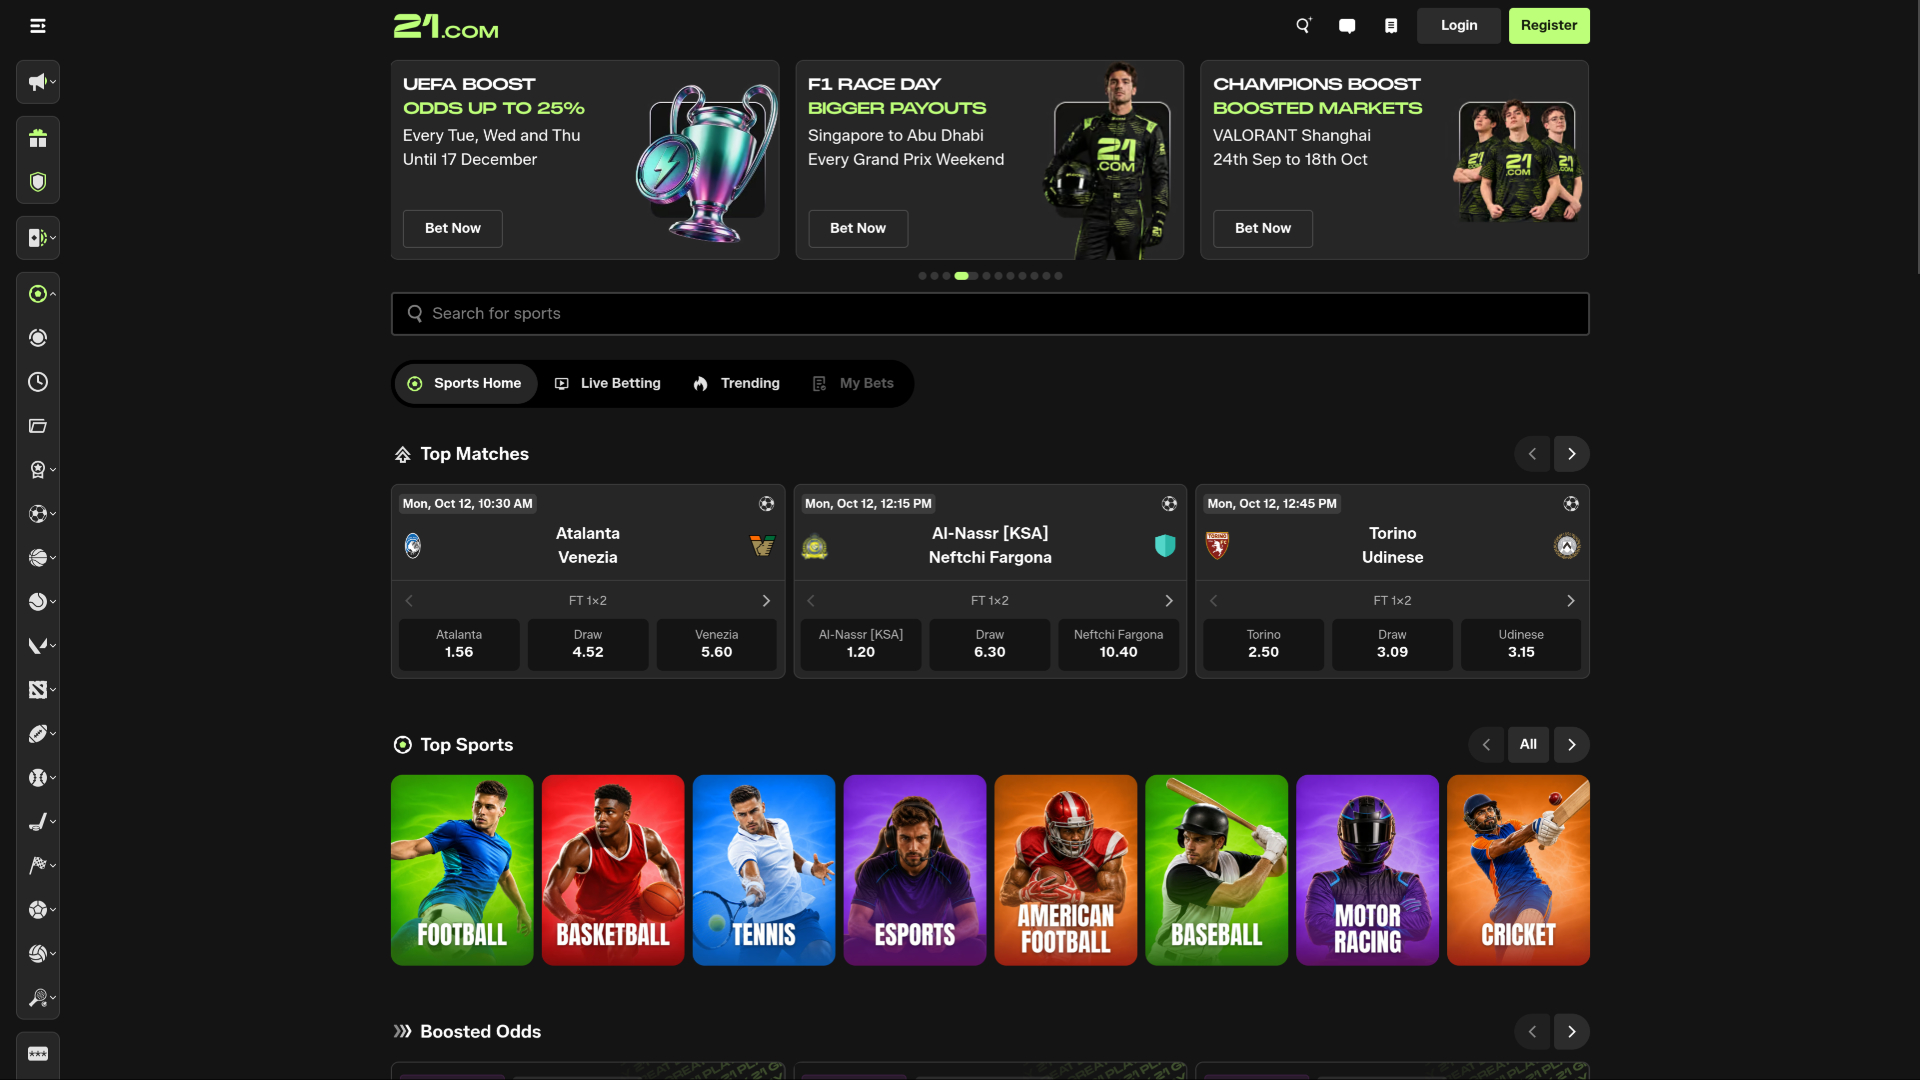Click the gift rewards sidebar icon
The width and height of the screenshot is (1920, 1080).
pyautogui.click(x=38, y=138)
